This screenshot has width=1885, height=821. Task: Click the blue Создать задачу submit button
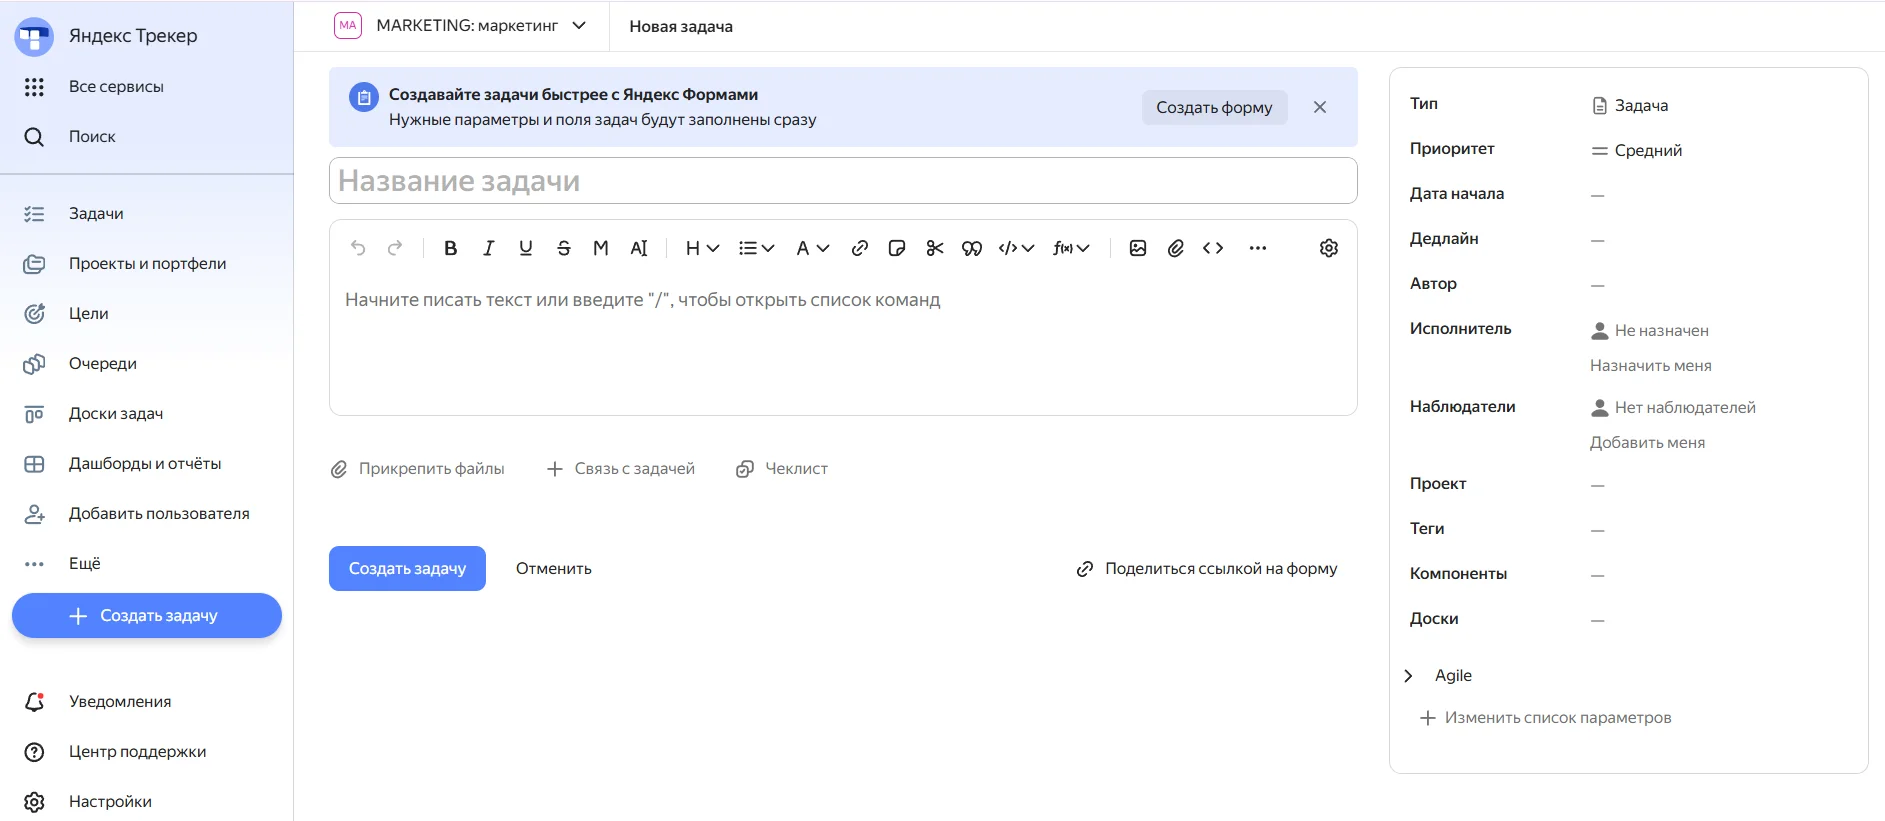pyautogui.click(x=407, y=568)
